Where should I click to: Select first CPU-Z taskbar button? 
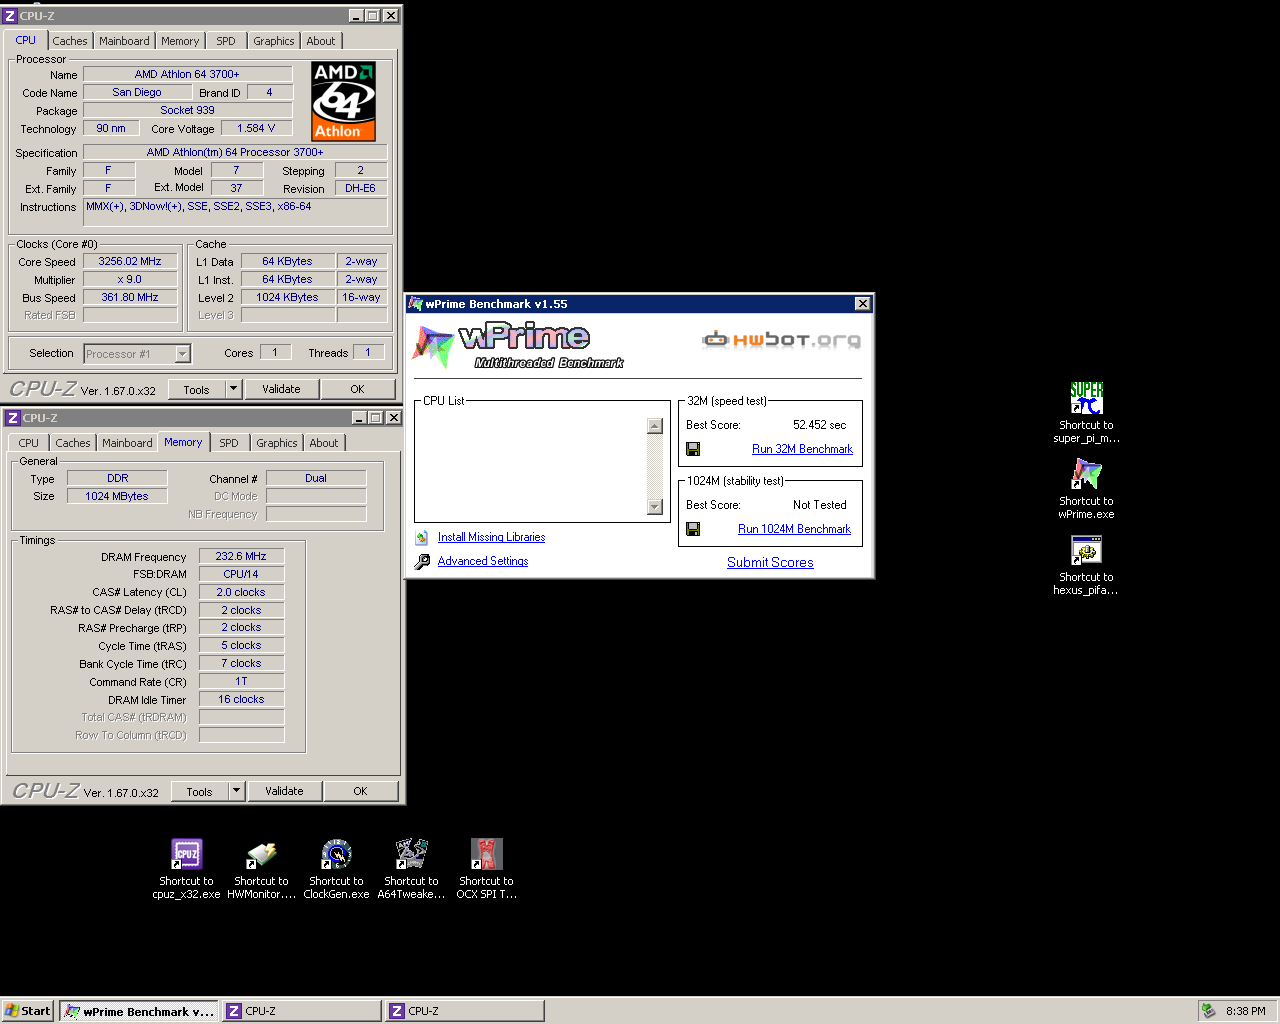point(301,1011)
